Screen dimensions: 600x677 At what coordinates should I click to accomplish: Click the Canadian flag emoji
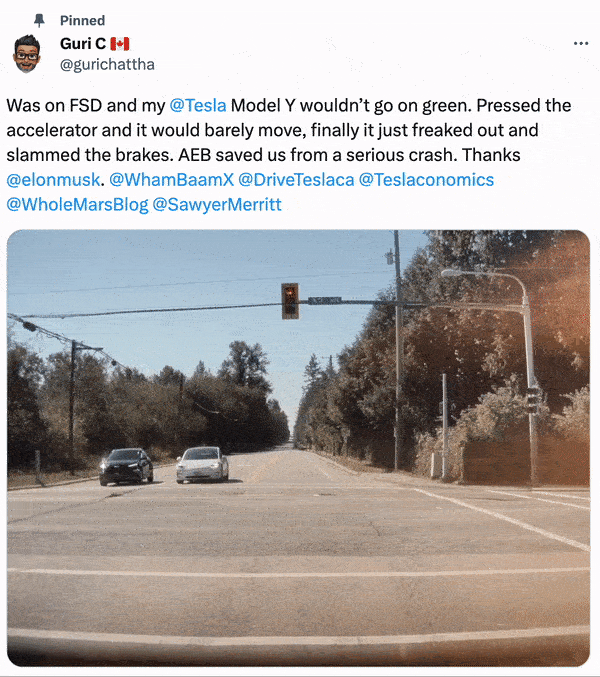pos(120,44)
